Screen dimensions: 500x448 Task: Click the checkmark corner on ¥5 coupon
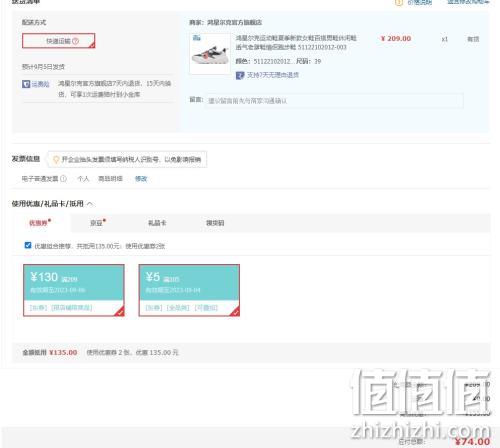[235, 312]
